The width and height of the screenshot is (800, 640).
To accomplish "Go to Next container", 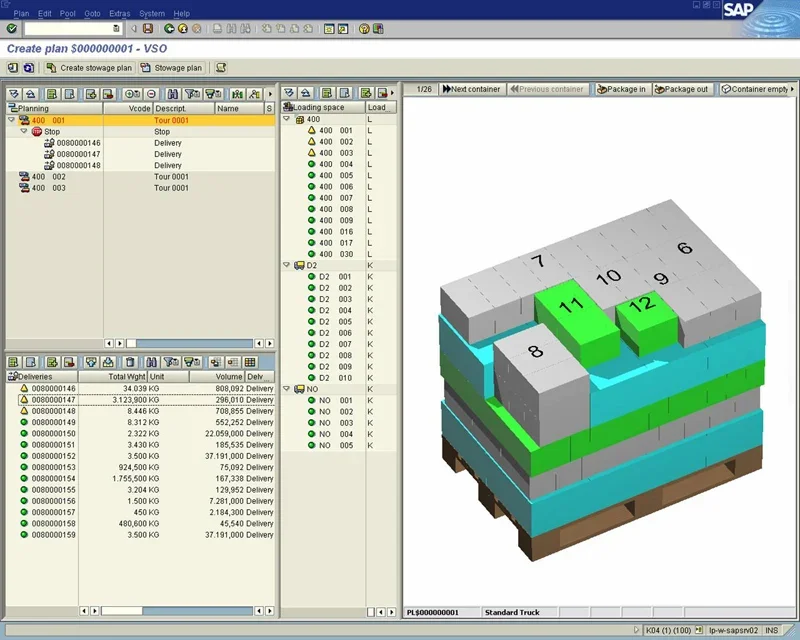I will point(470,89).
